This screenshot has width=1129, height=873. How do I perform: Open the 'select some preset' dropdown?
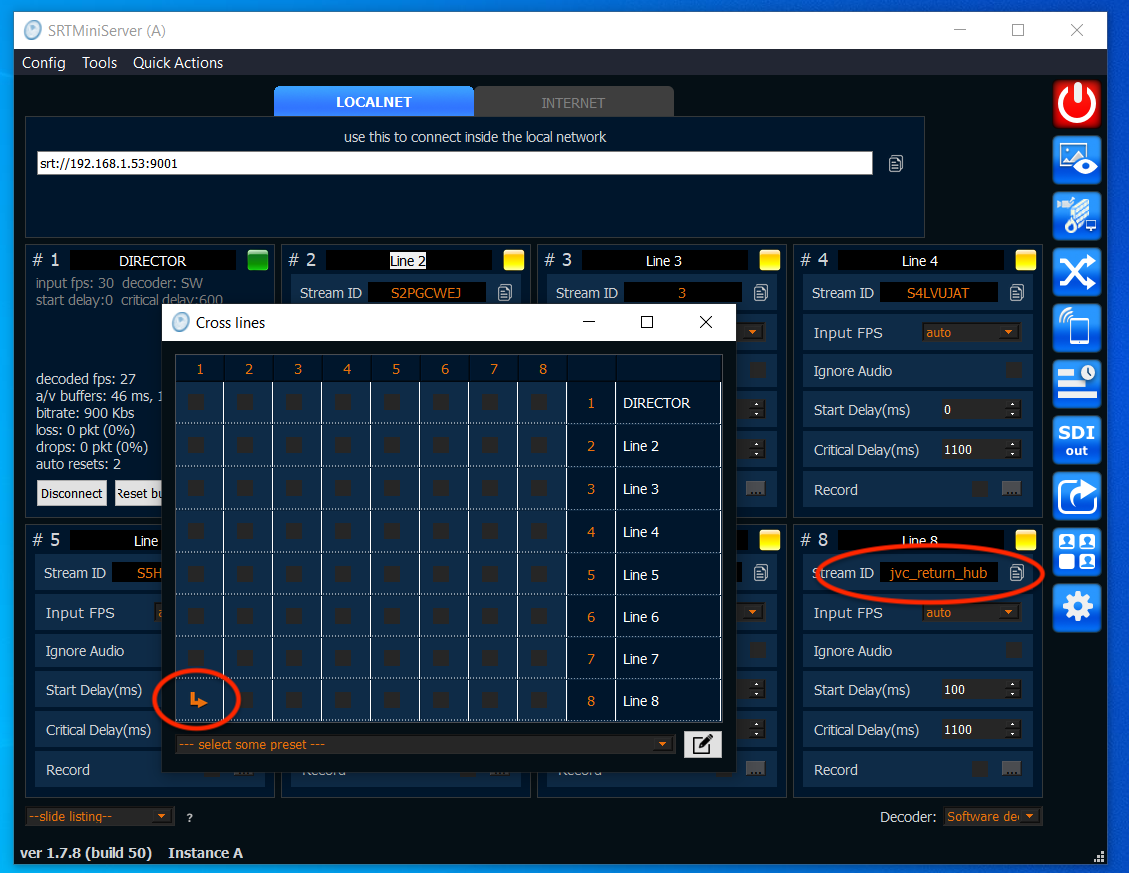click(424, 745)
